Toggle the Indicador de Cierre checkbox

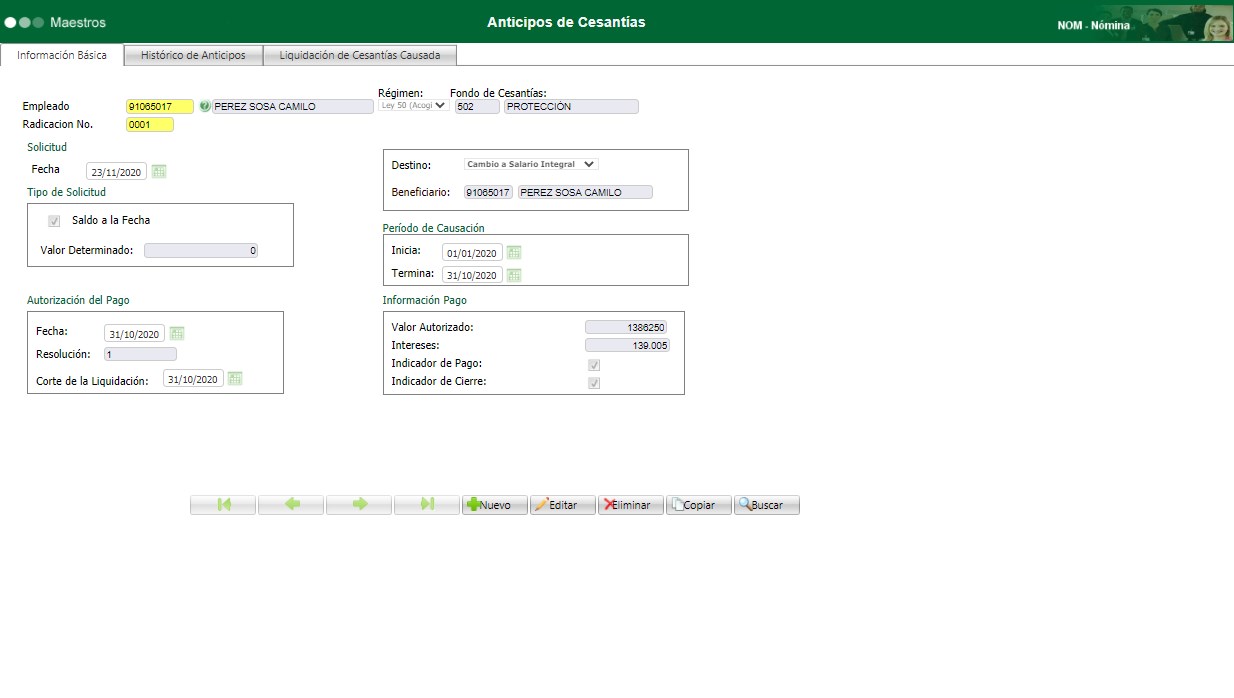(x=594, y=382)
